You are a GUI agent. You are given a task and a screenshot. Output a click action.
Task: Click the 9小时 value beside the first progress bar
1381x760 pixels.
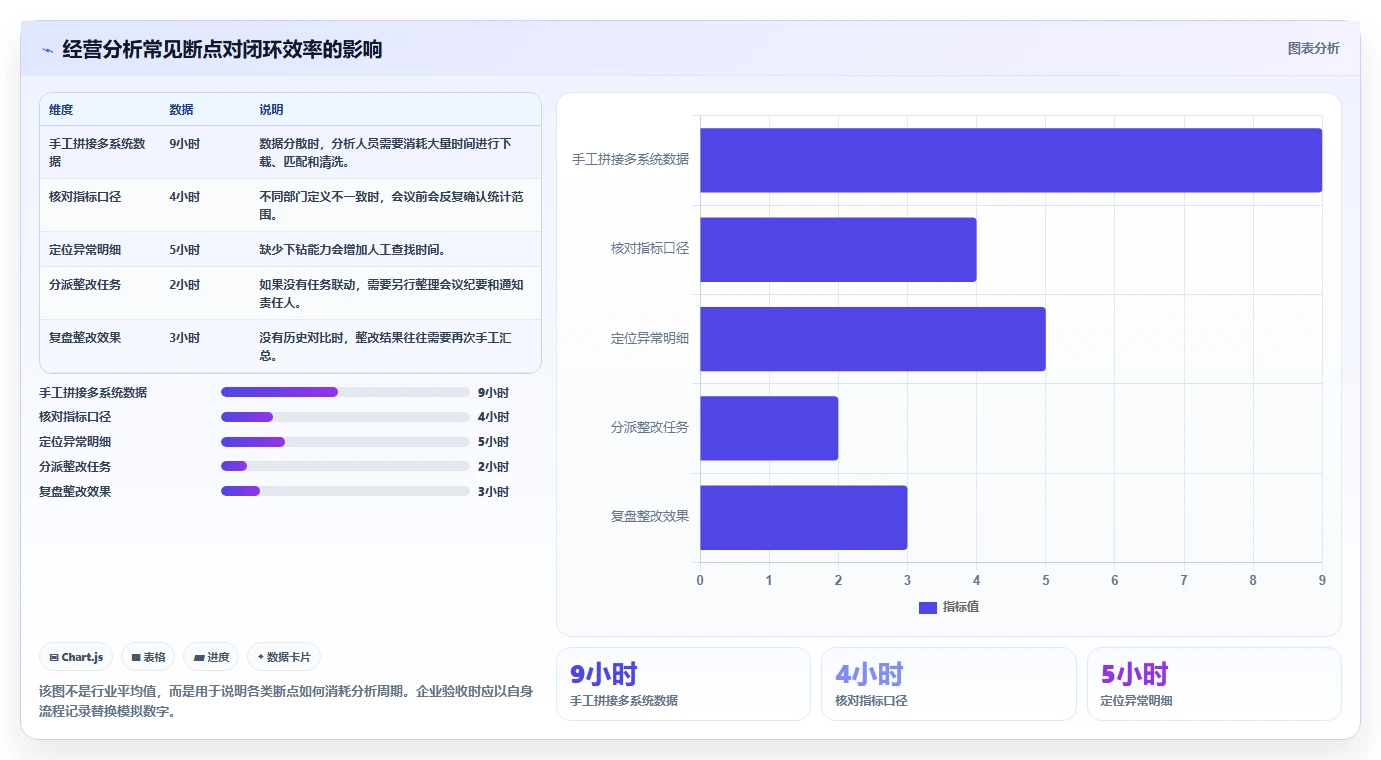pyautogui.click(x=493, y=393)
